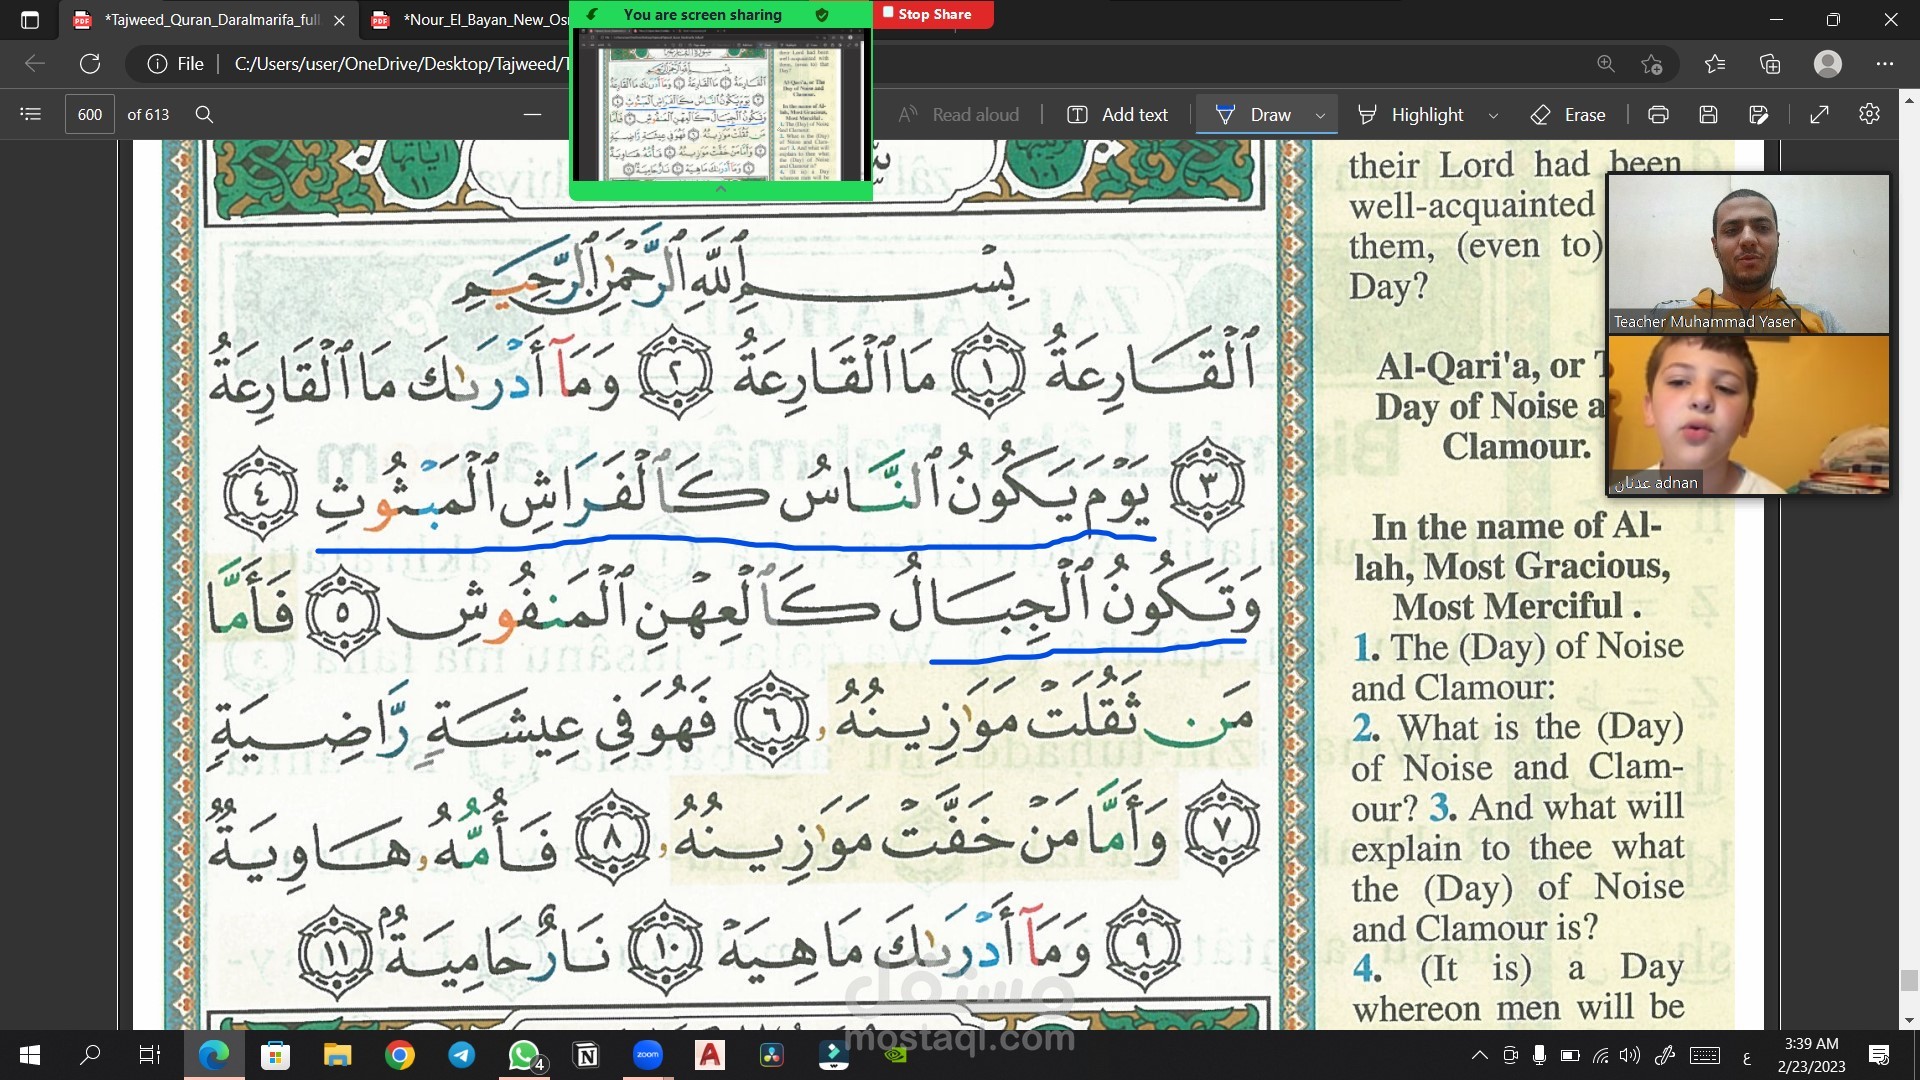Screen dimensions: 1920x1080
Task: Click the vertical scrollbar thumb
Action: click(1909, 980)
